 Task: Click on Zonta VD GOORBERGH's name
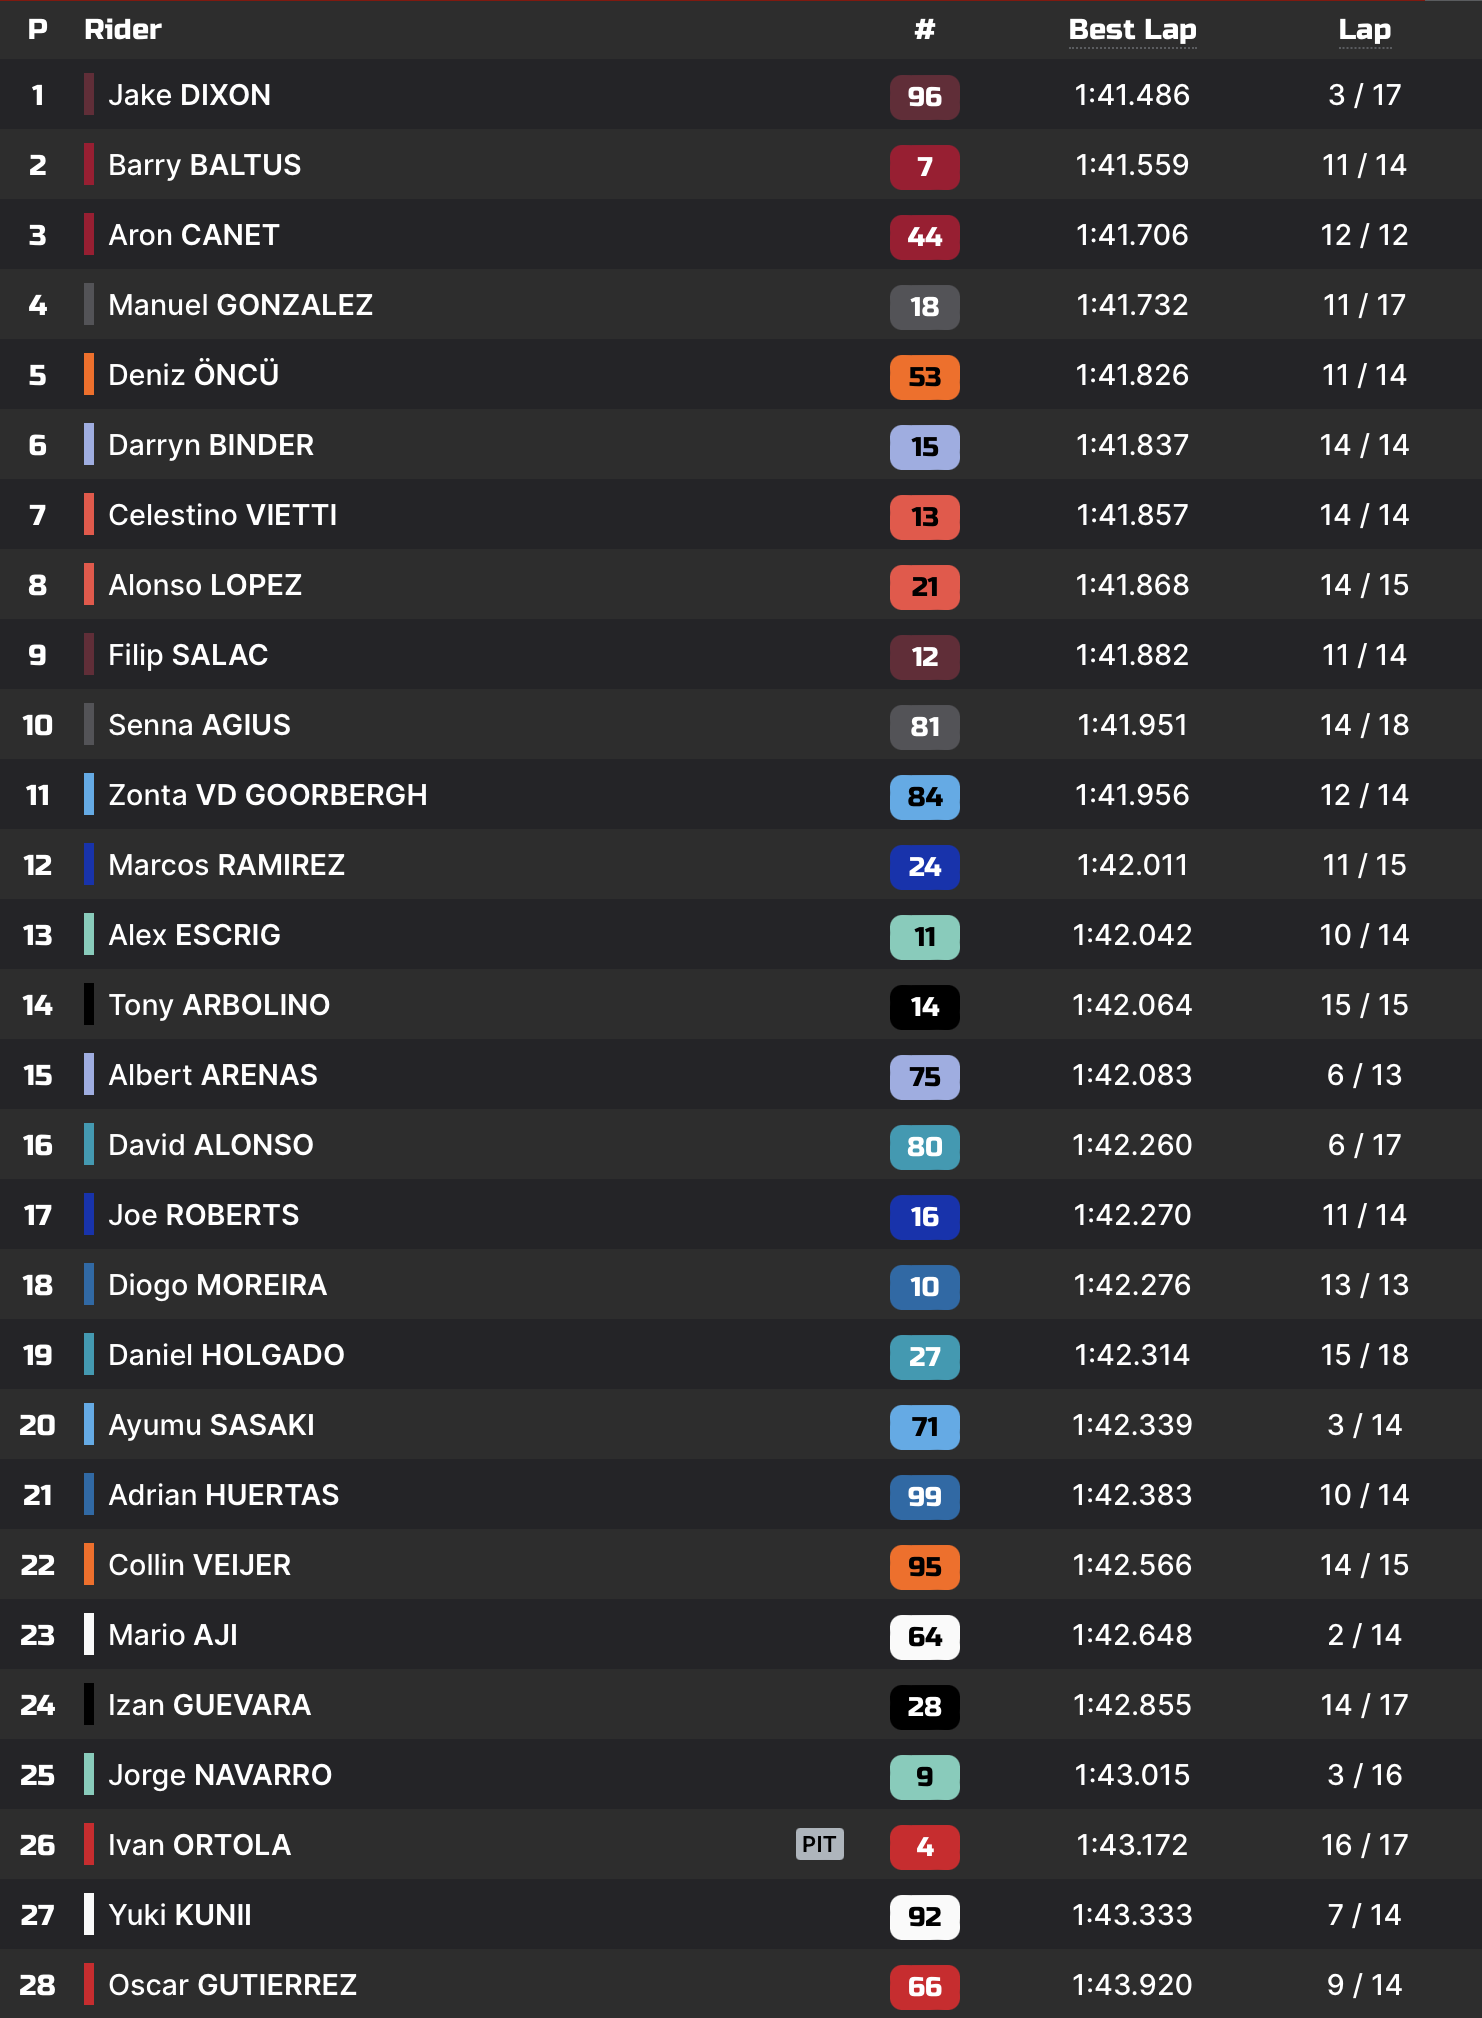point(267,795)
